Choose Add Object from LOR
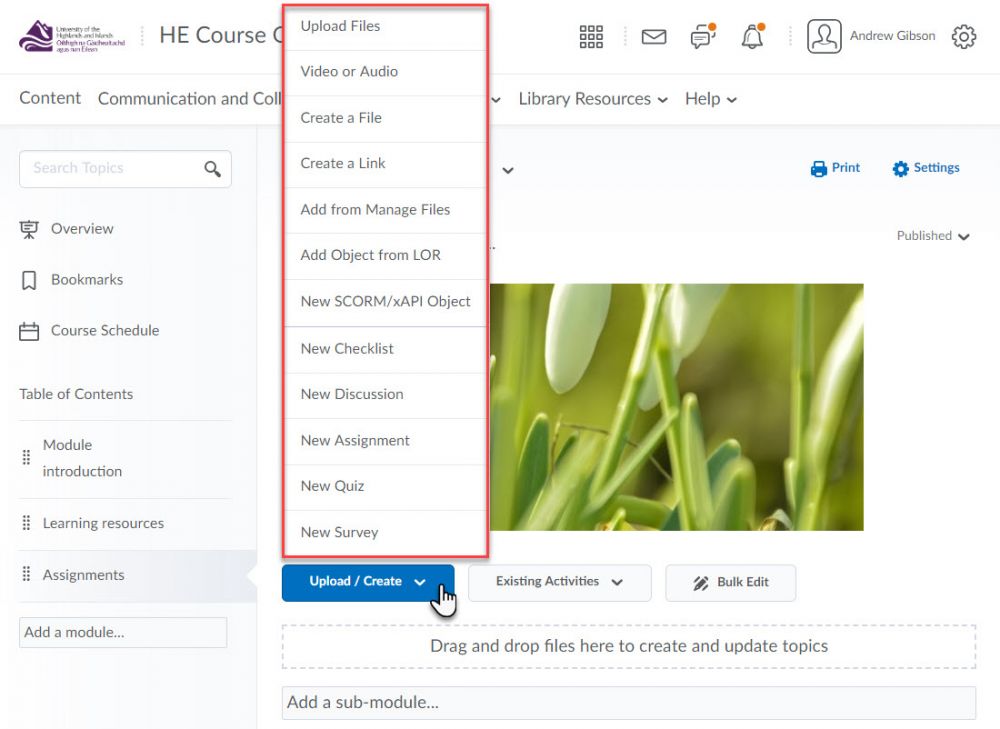This screenshot has height=729, width=1000. (x=385, y=255)
